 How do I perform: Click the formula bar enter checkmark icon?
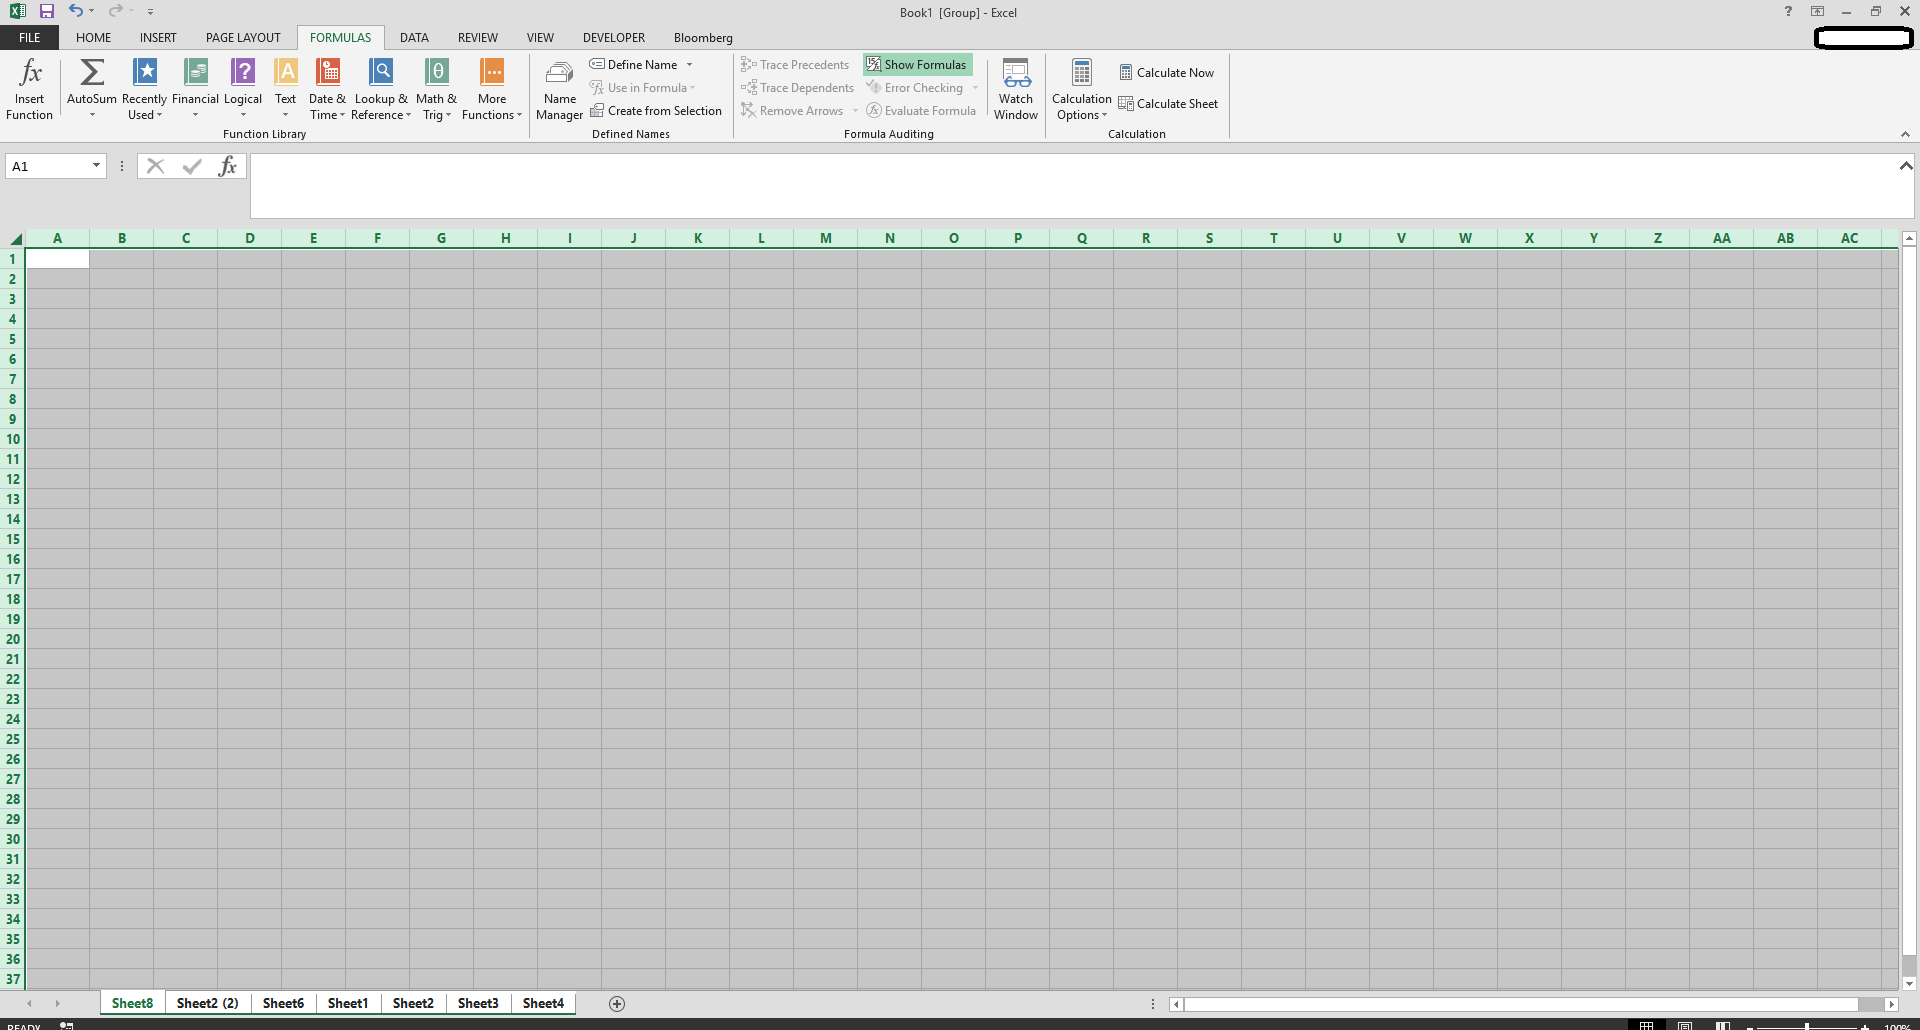click(x=192, y=166)
